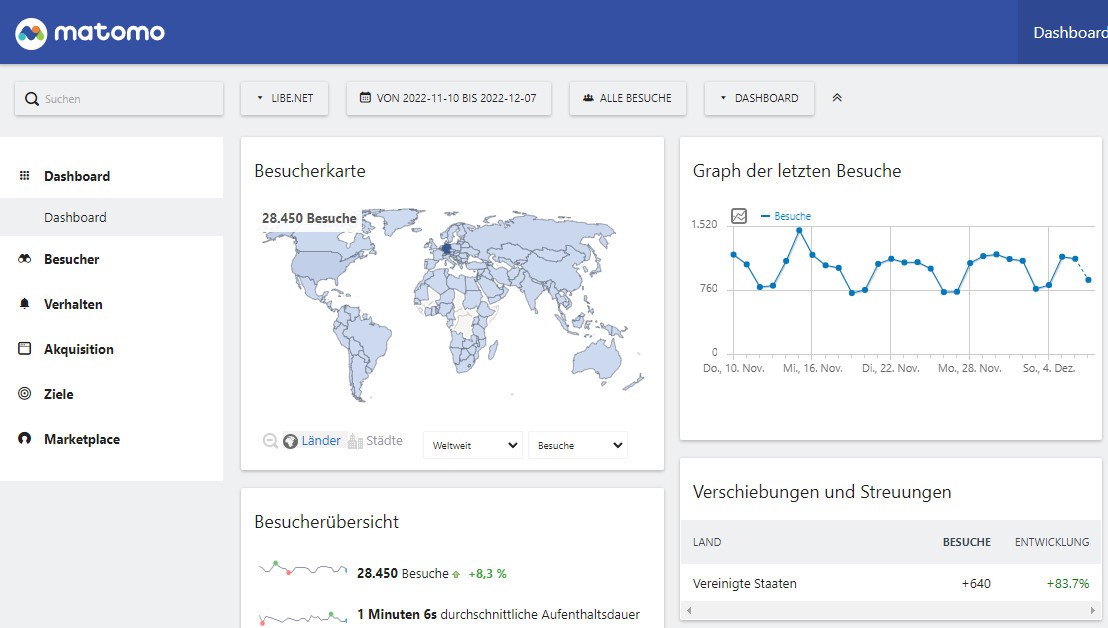The height and width of the screenshot is (628, 1108).
Task: Switch map view to Städte
Action: 376,441
